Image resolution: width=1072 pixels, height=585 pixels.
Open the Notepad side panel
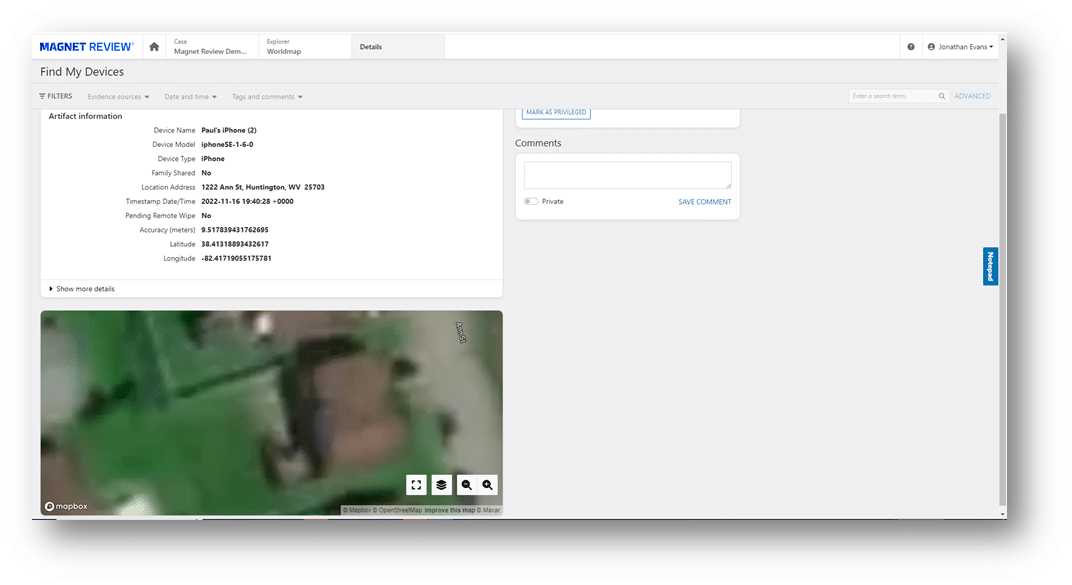[989, 265]
